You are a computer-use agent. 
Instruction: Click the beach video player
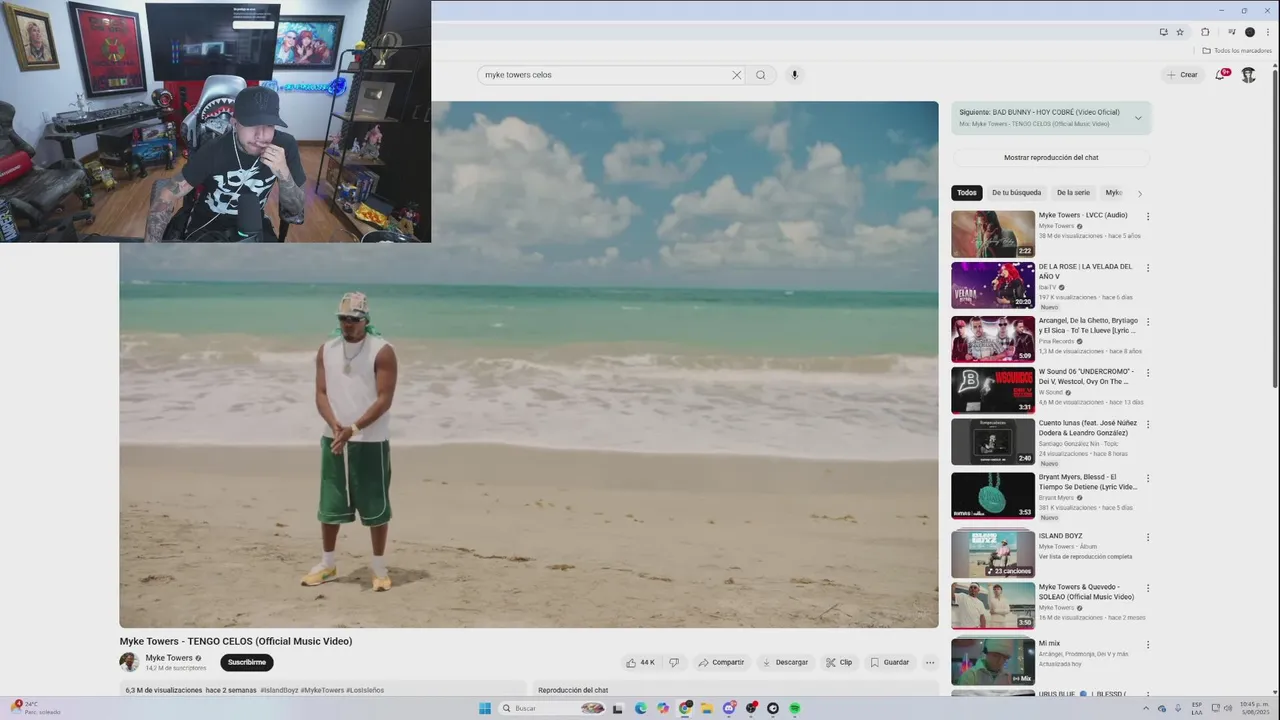tap(529, 365)
